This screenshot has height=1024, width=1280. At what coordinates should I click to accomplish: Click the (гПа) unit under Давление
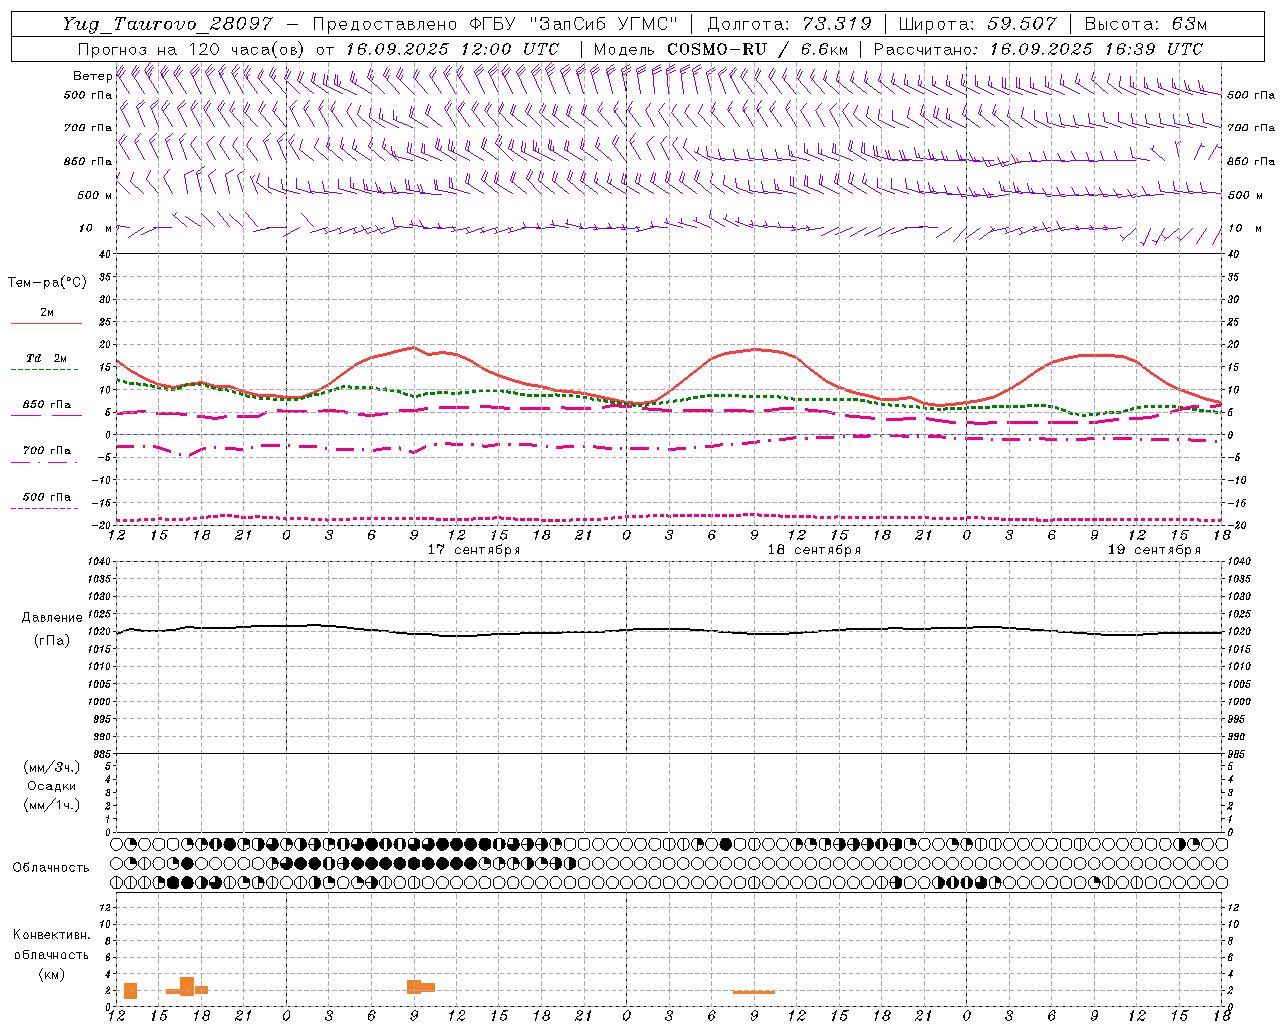click(52, 641)
